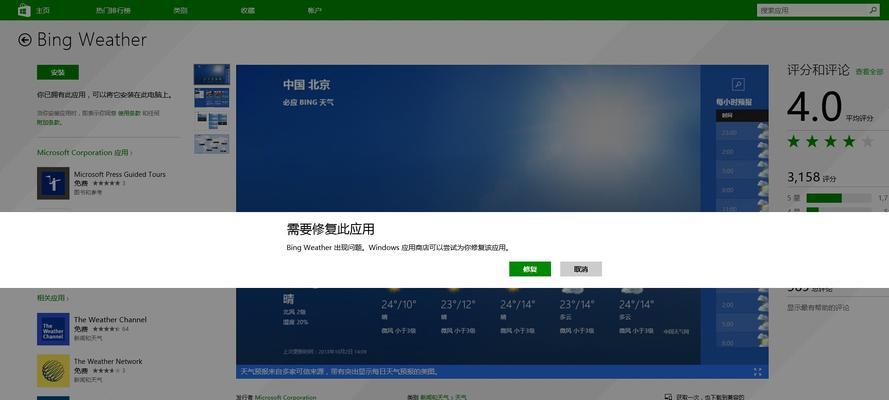This screenshot has height=400, width=889.
Task: Go back using the arrow beside Bing Weather
Action: click(24, 40)
